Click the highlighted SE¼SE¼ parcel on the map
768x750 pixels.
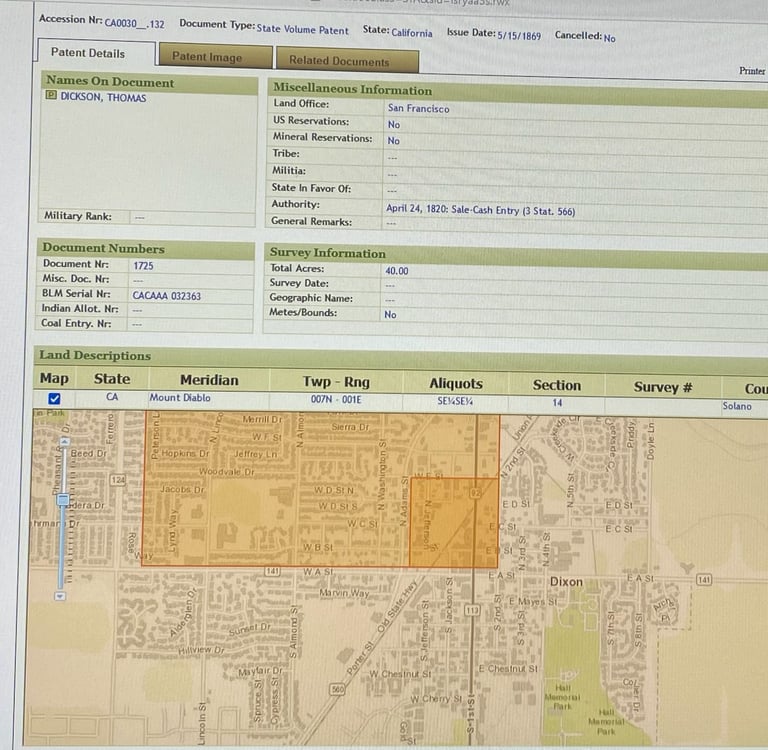[454, 522]
